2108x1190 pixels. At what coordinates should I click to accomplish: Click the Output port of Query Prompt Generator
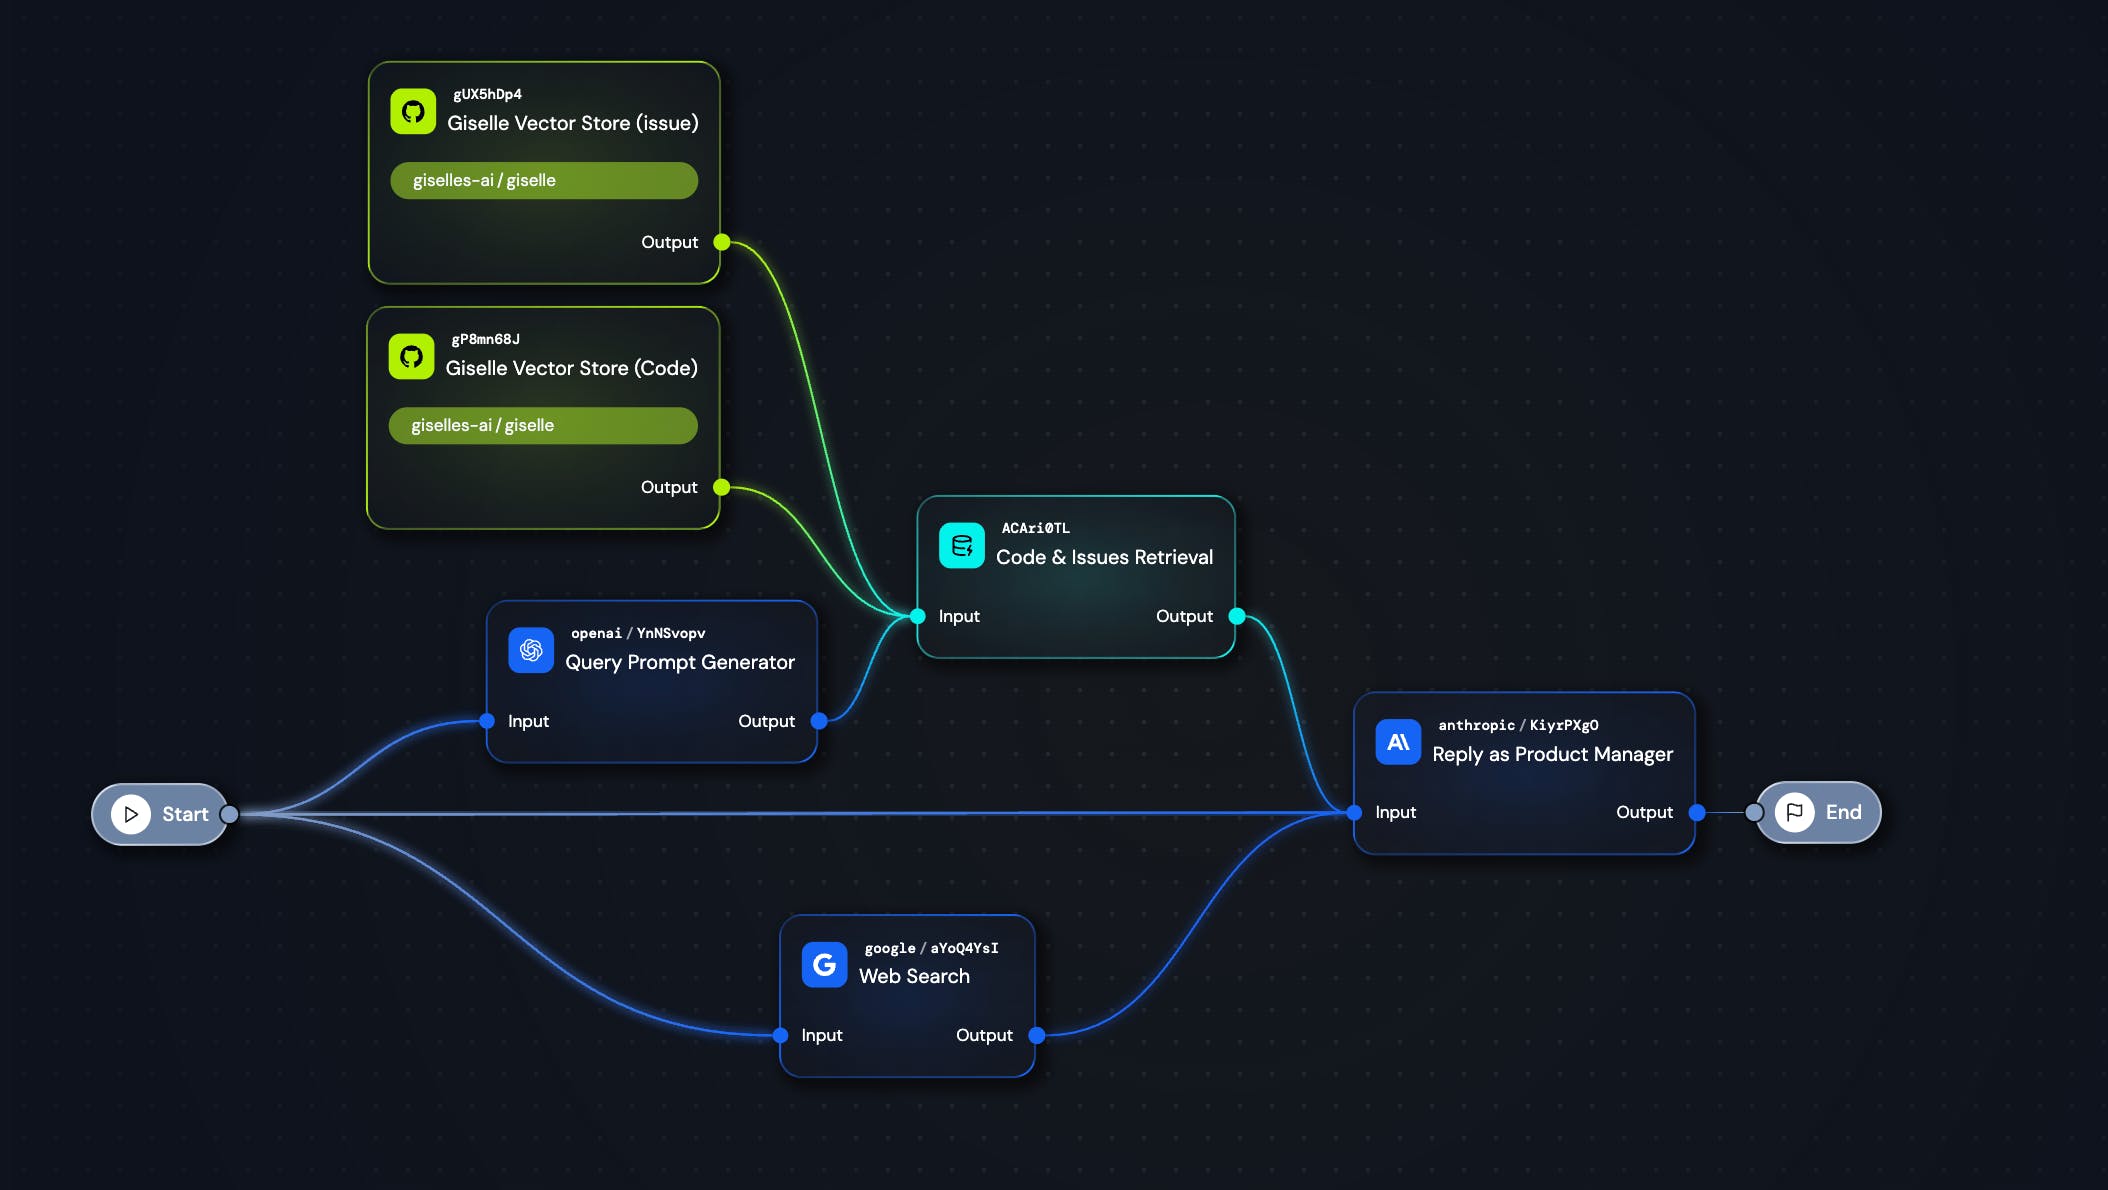tap(819, 721)
